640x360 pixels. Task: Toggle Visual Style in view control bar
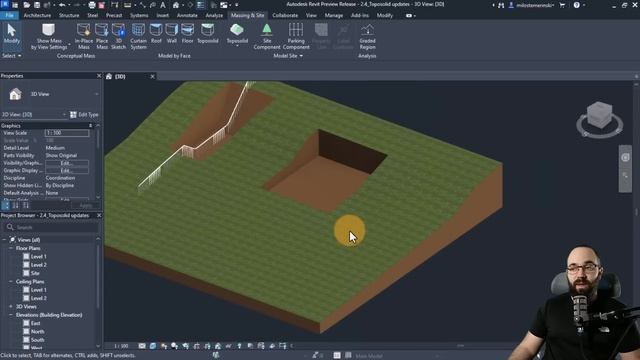coord(153,346)
